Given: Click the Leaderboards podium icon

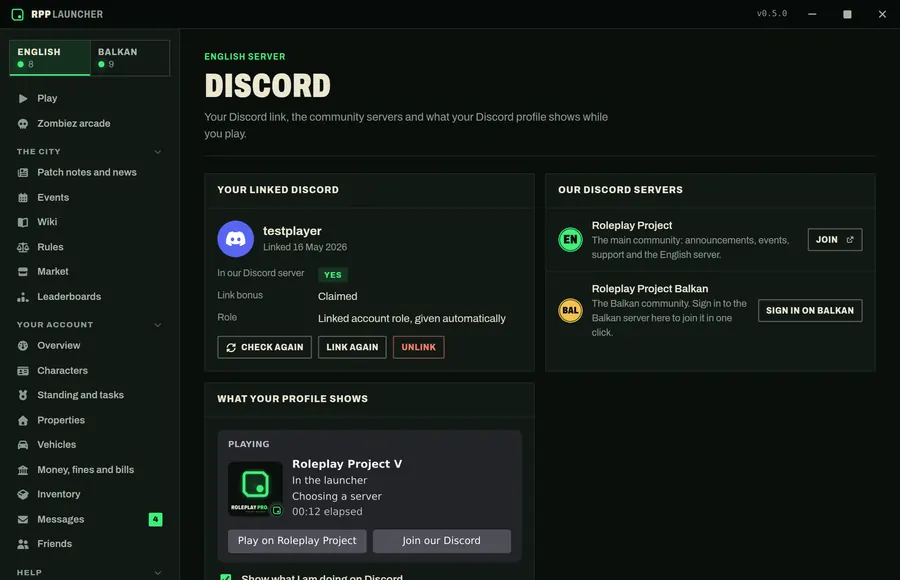Looking at the screenshot, I should pos(23,297).
